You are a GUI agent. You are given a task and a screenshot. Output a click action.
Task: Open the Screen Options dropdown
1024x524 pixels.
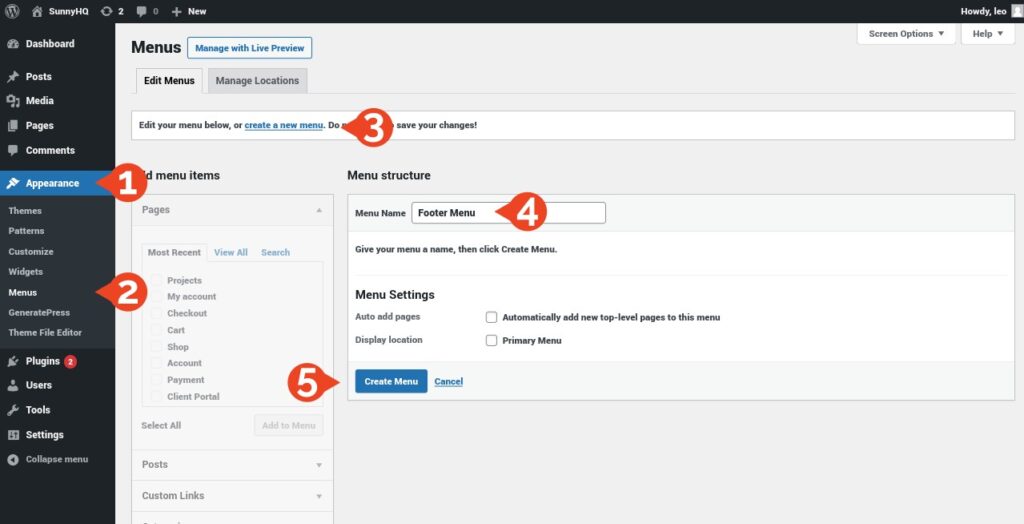pos(906,34)
